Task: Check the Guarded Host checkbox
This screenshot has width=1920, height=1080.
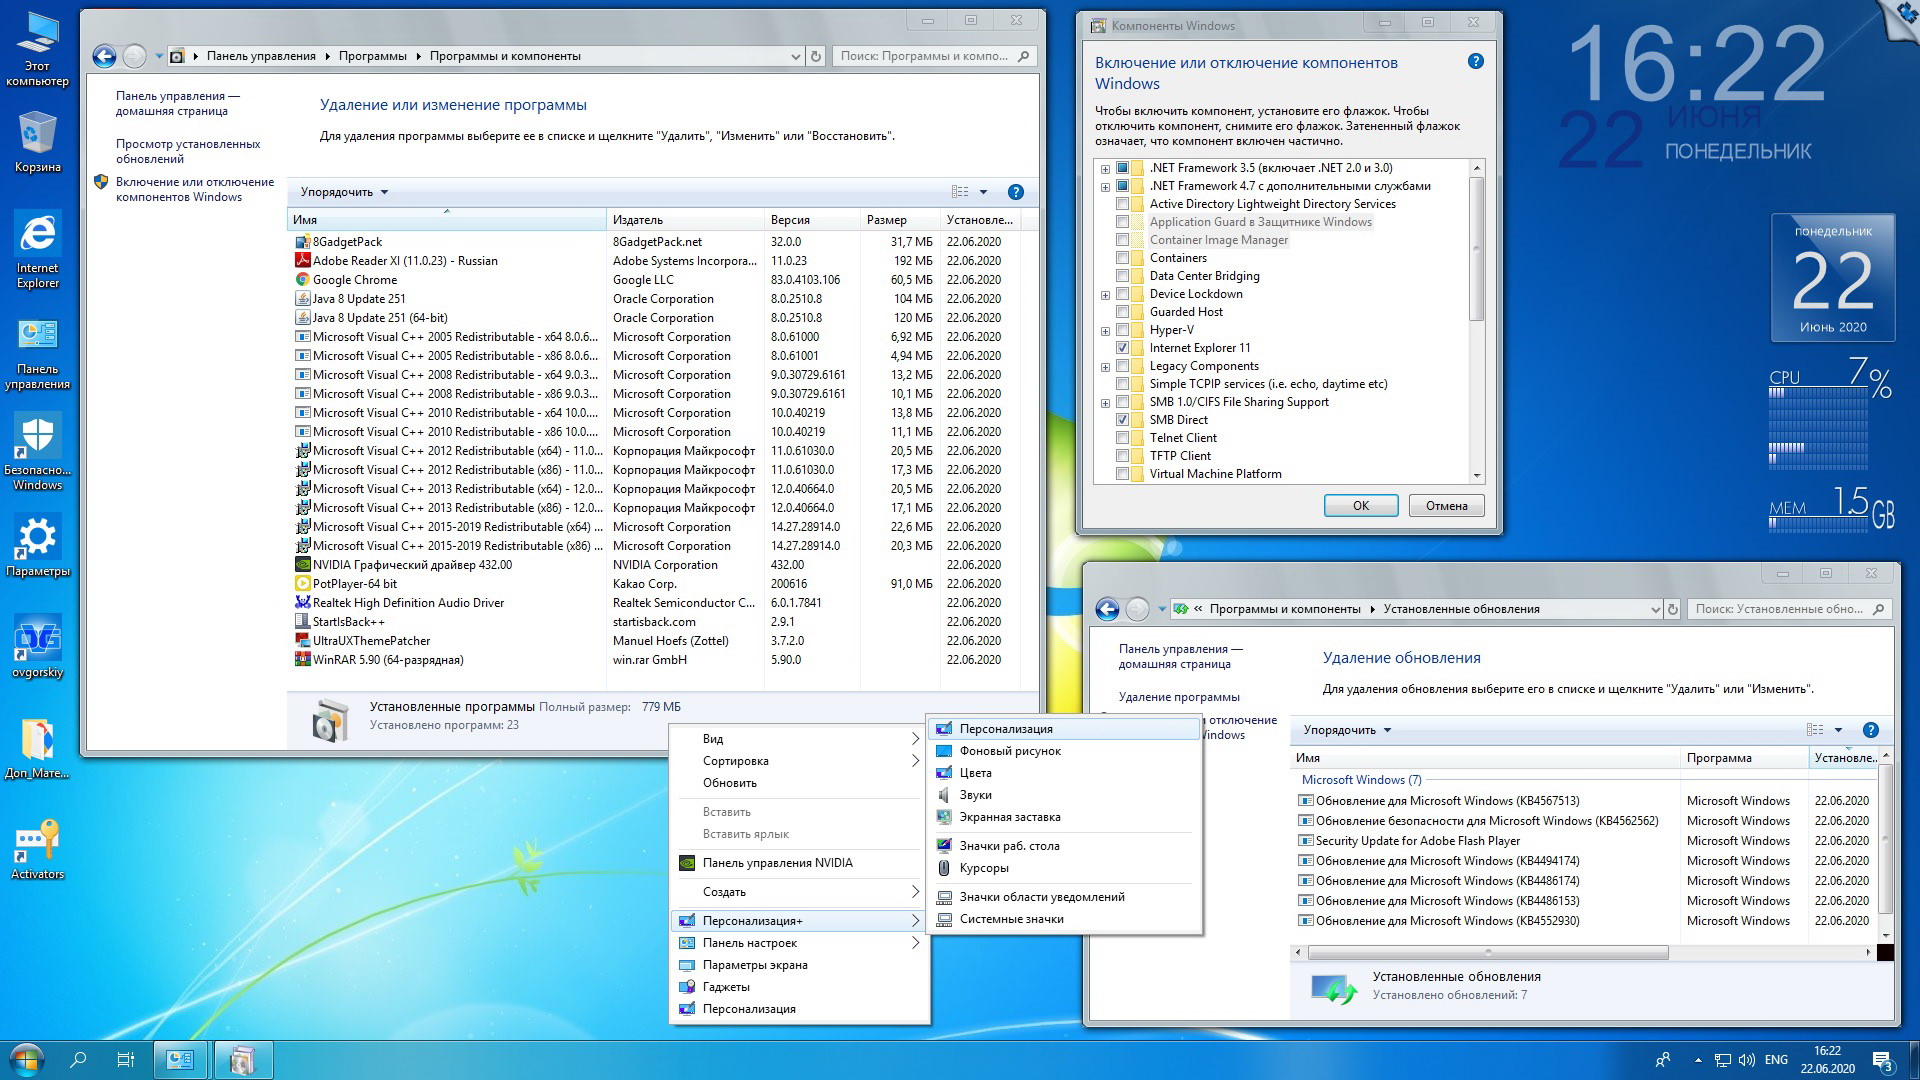Action: pos(1122,312)
